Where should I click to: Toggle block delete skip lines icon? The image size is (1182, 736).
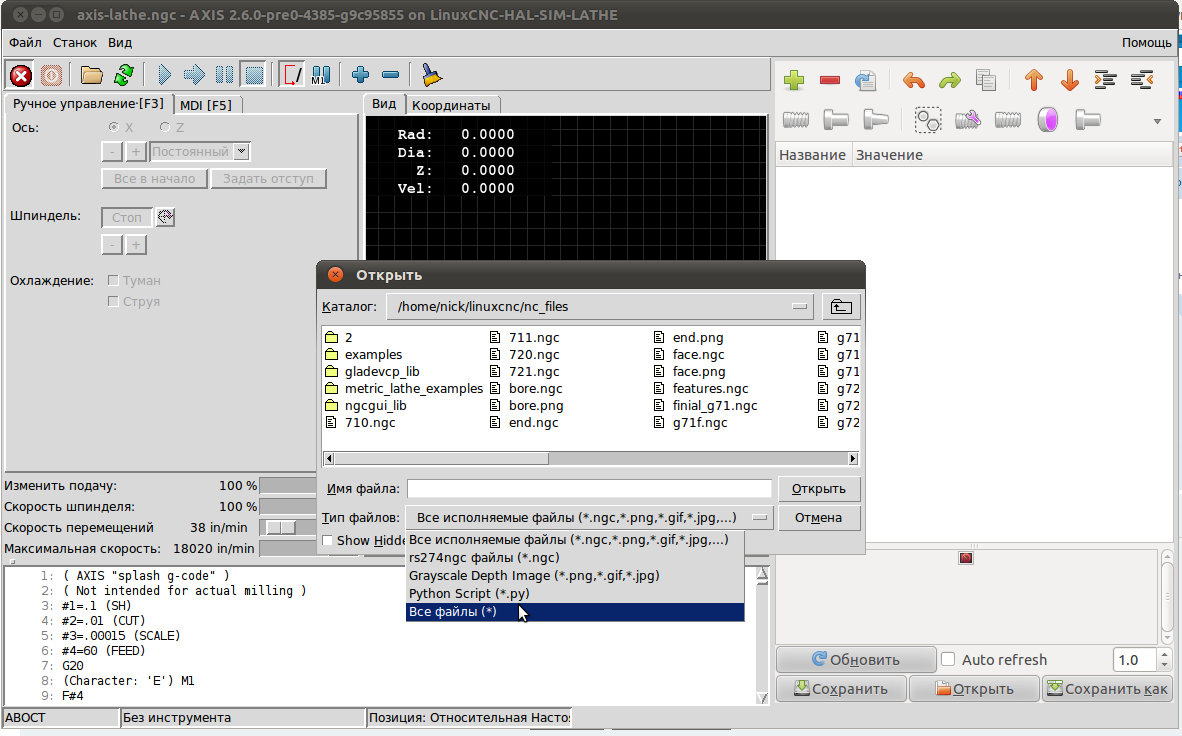291,75
